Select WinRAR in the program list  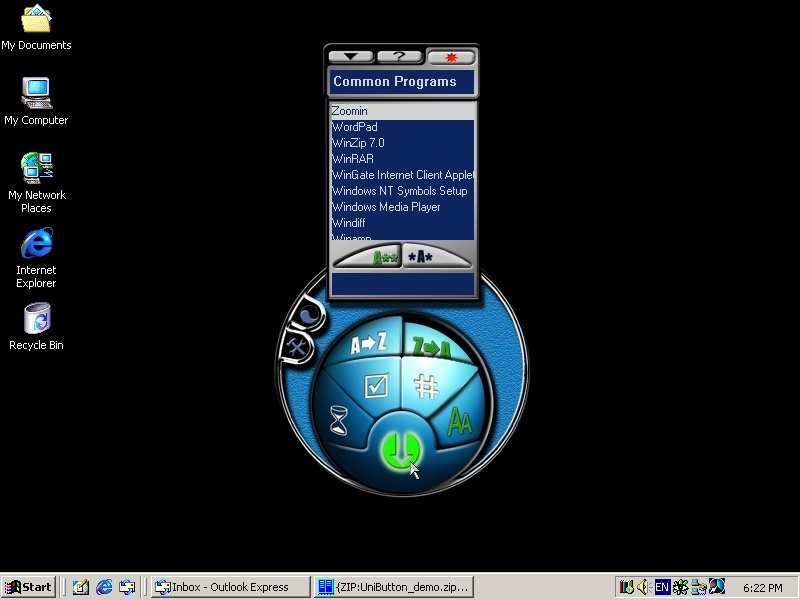click(402, 159)
